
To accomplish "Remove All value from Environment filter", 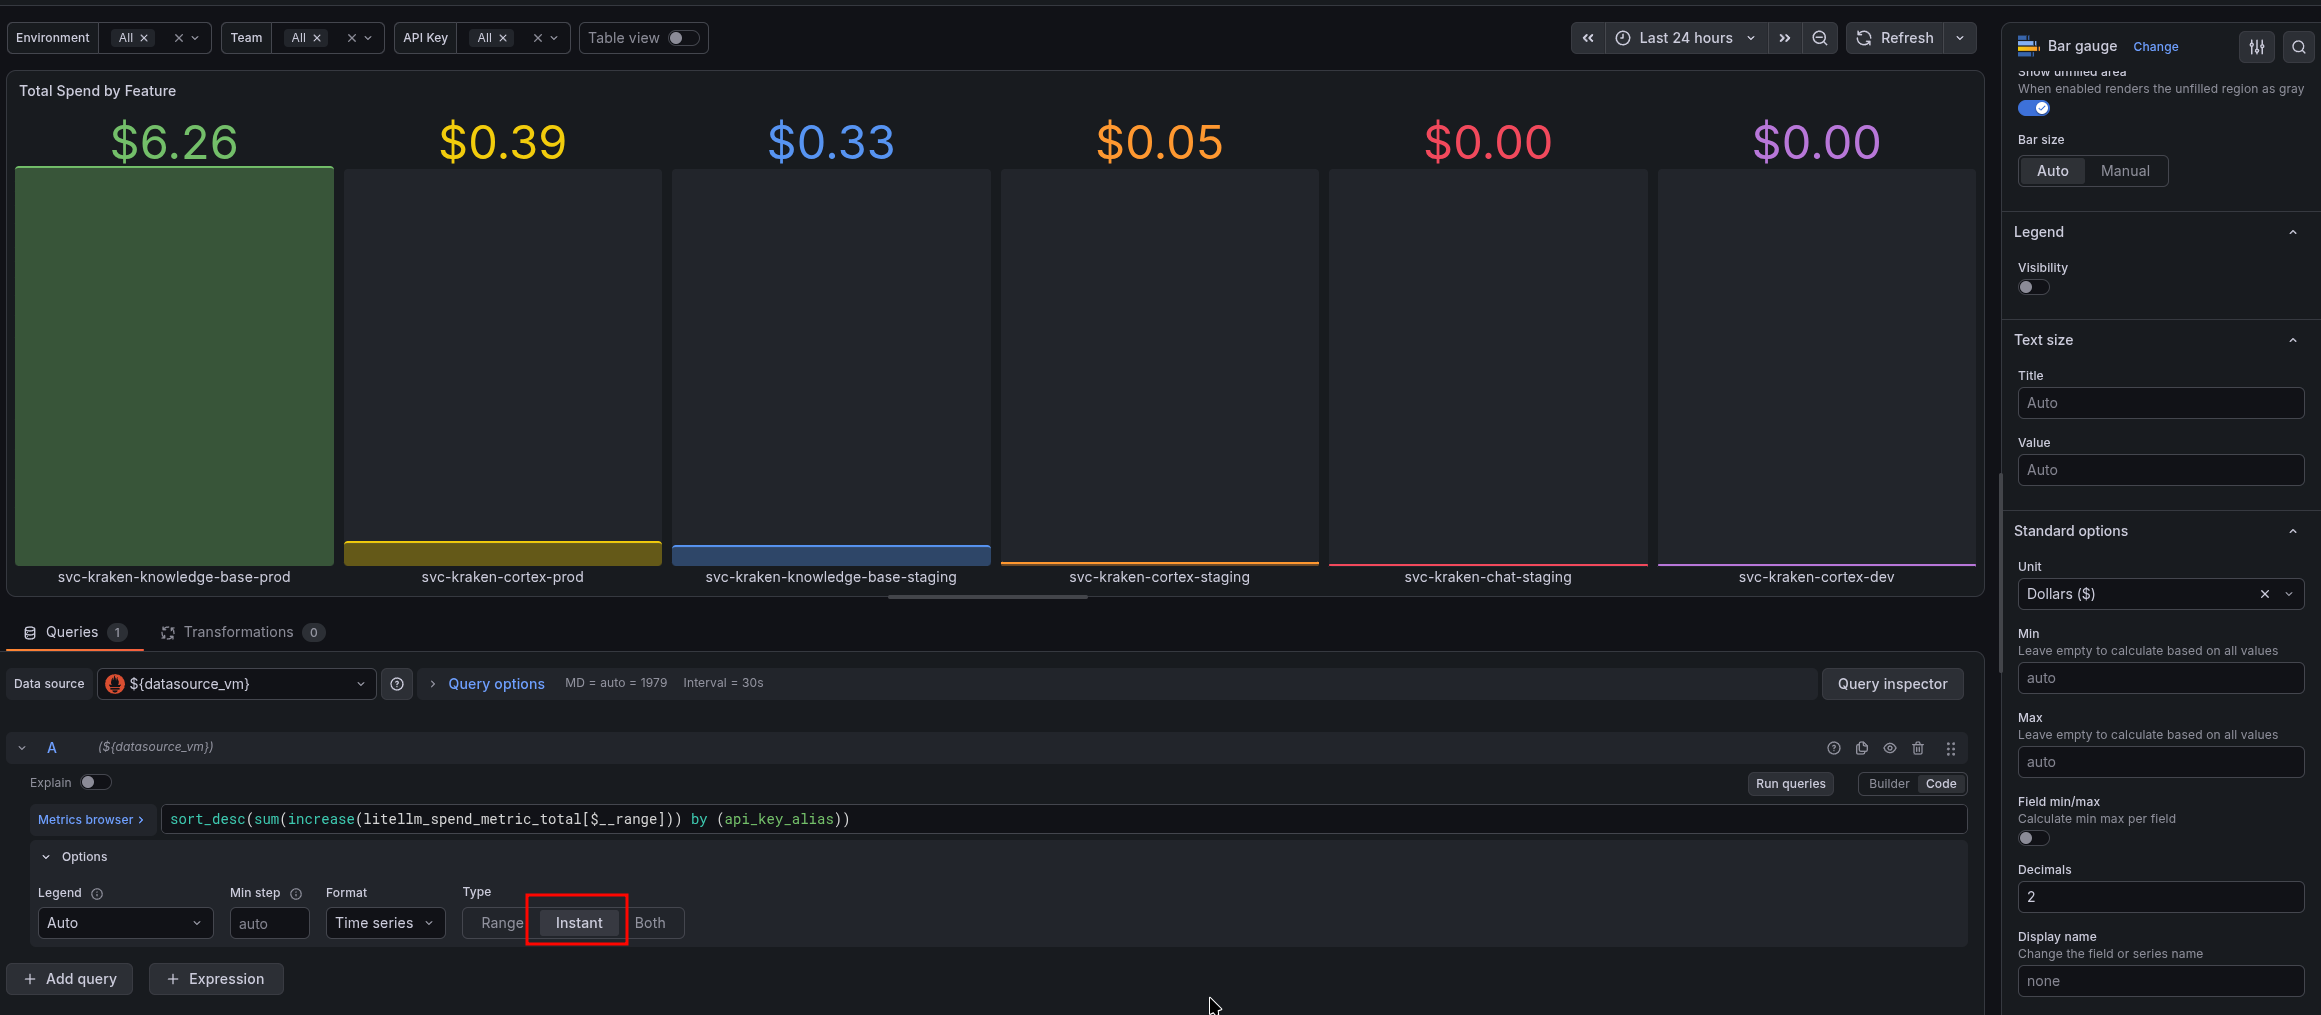I will click(x=144, y=38).
